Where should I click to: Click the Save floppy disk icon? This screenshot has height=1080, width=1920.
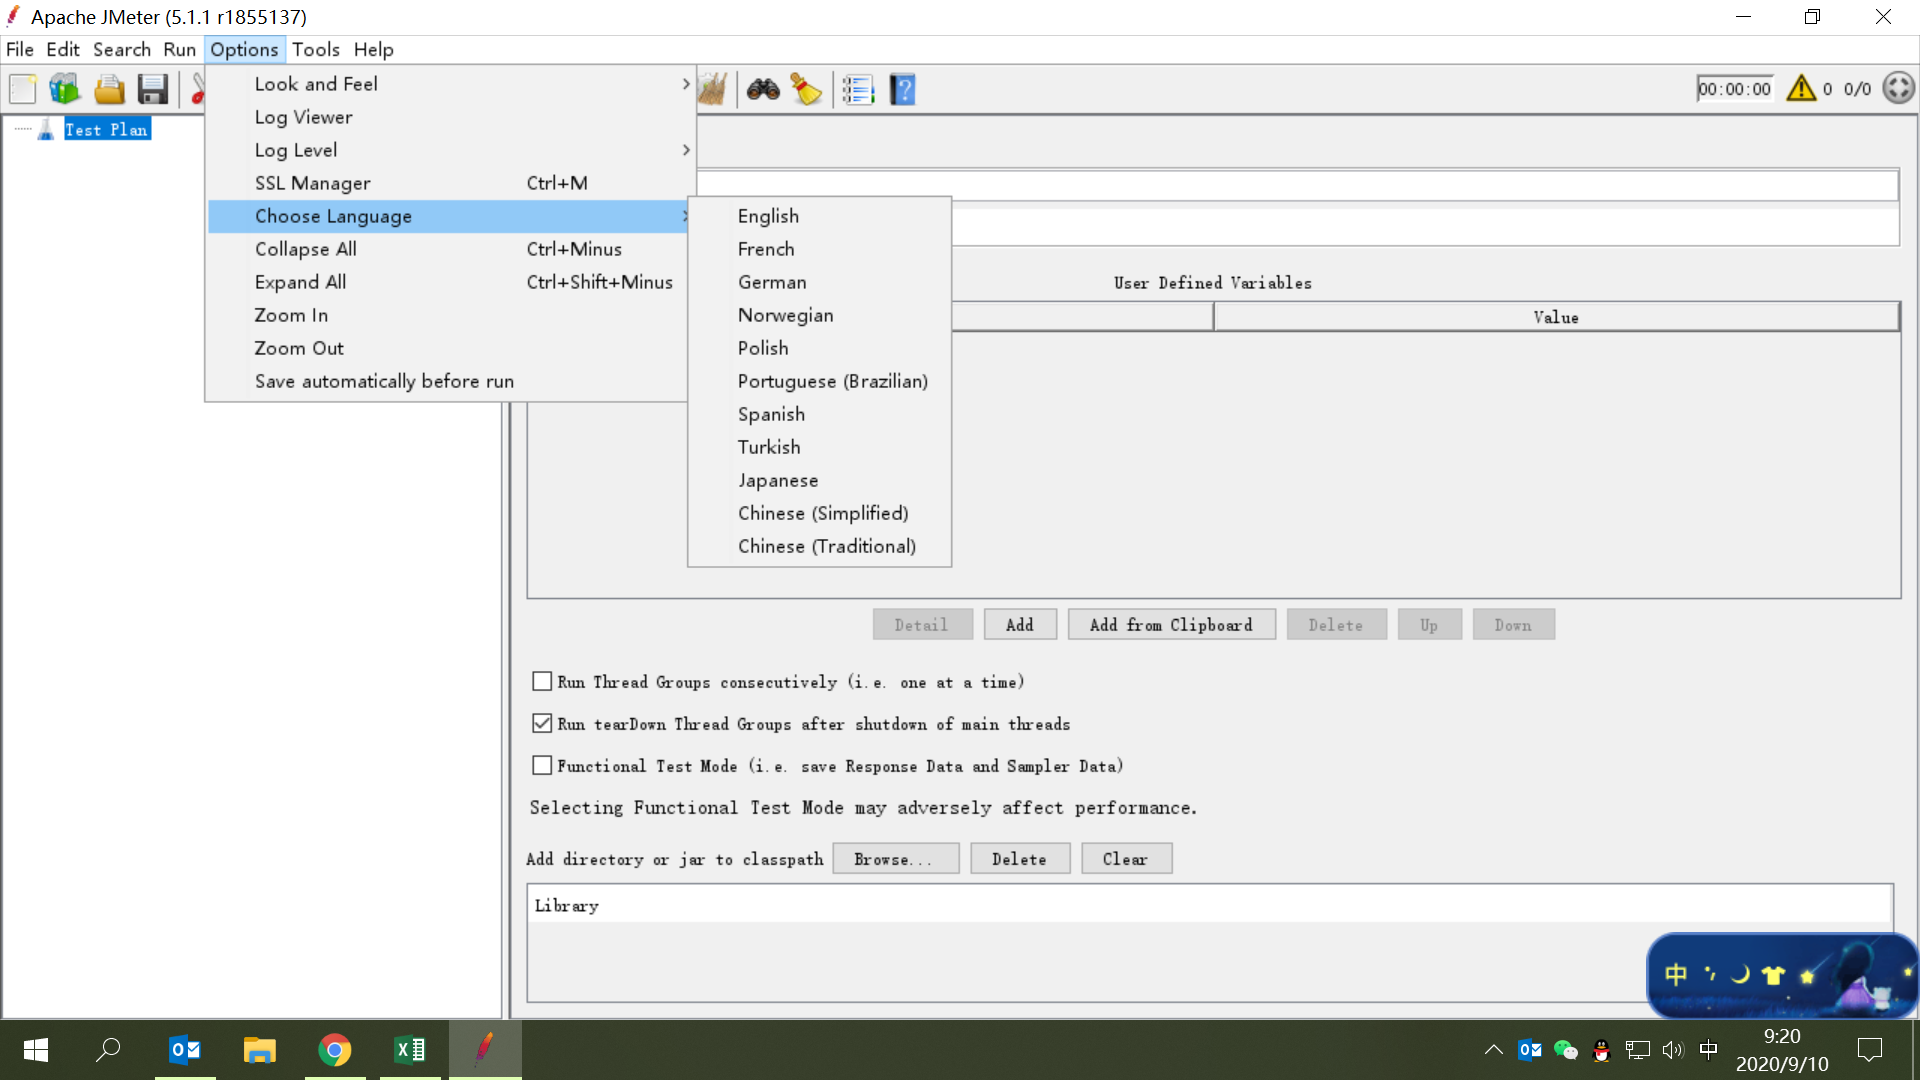point(153,90)
